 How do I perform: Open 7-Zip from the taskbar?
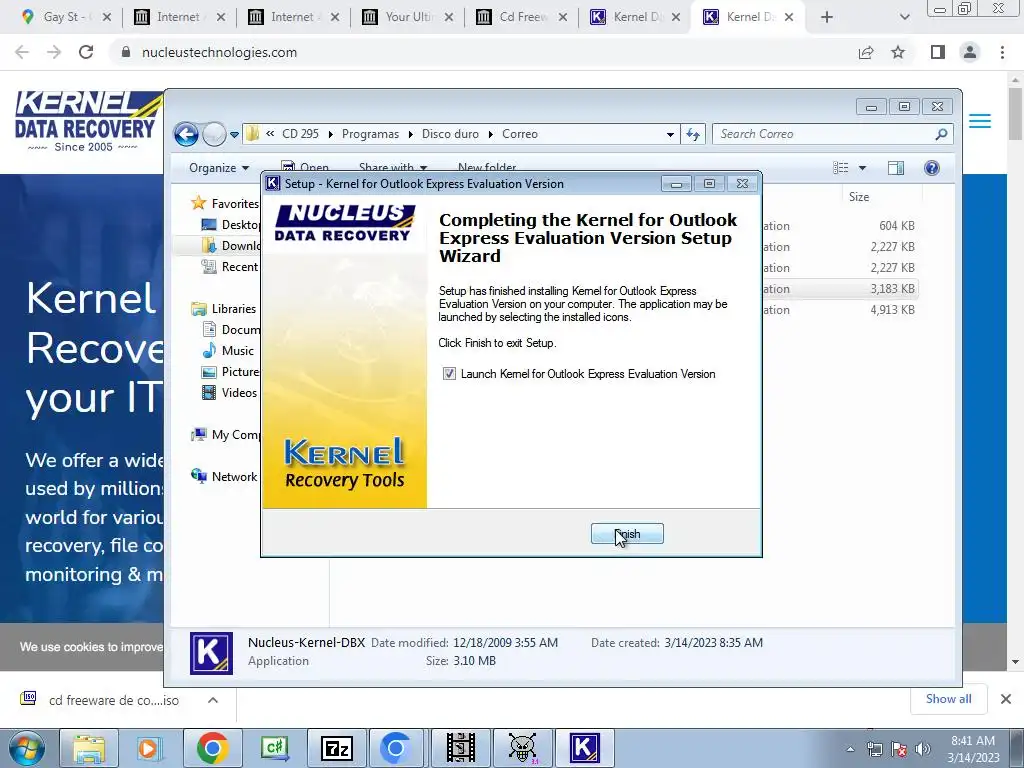(337, 748)
